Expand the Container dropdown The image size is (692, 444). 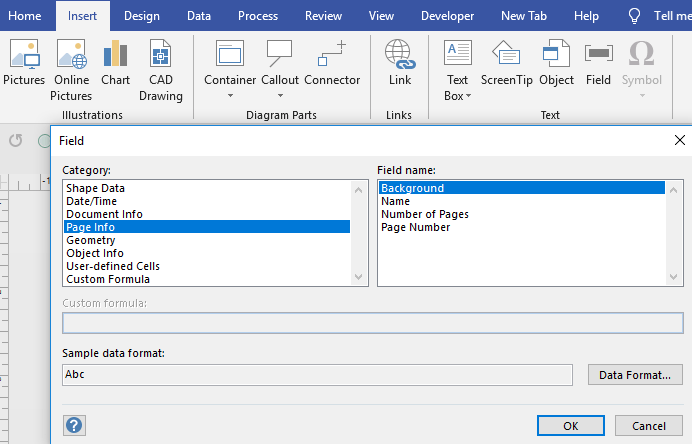[230, 96]
